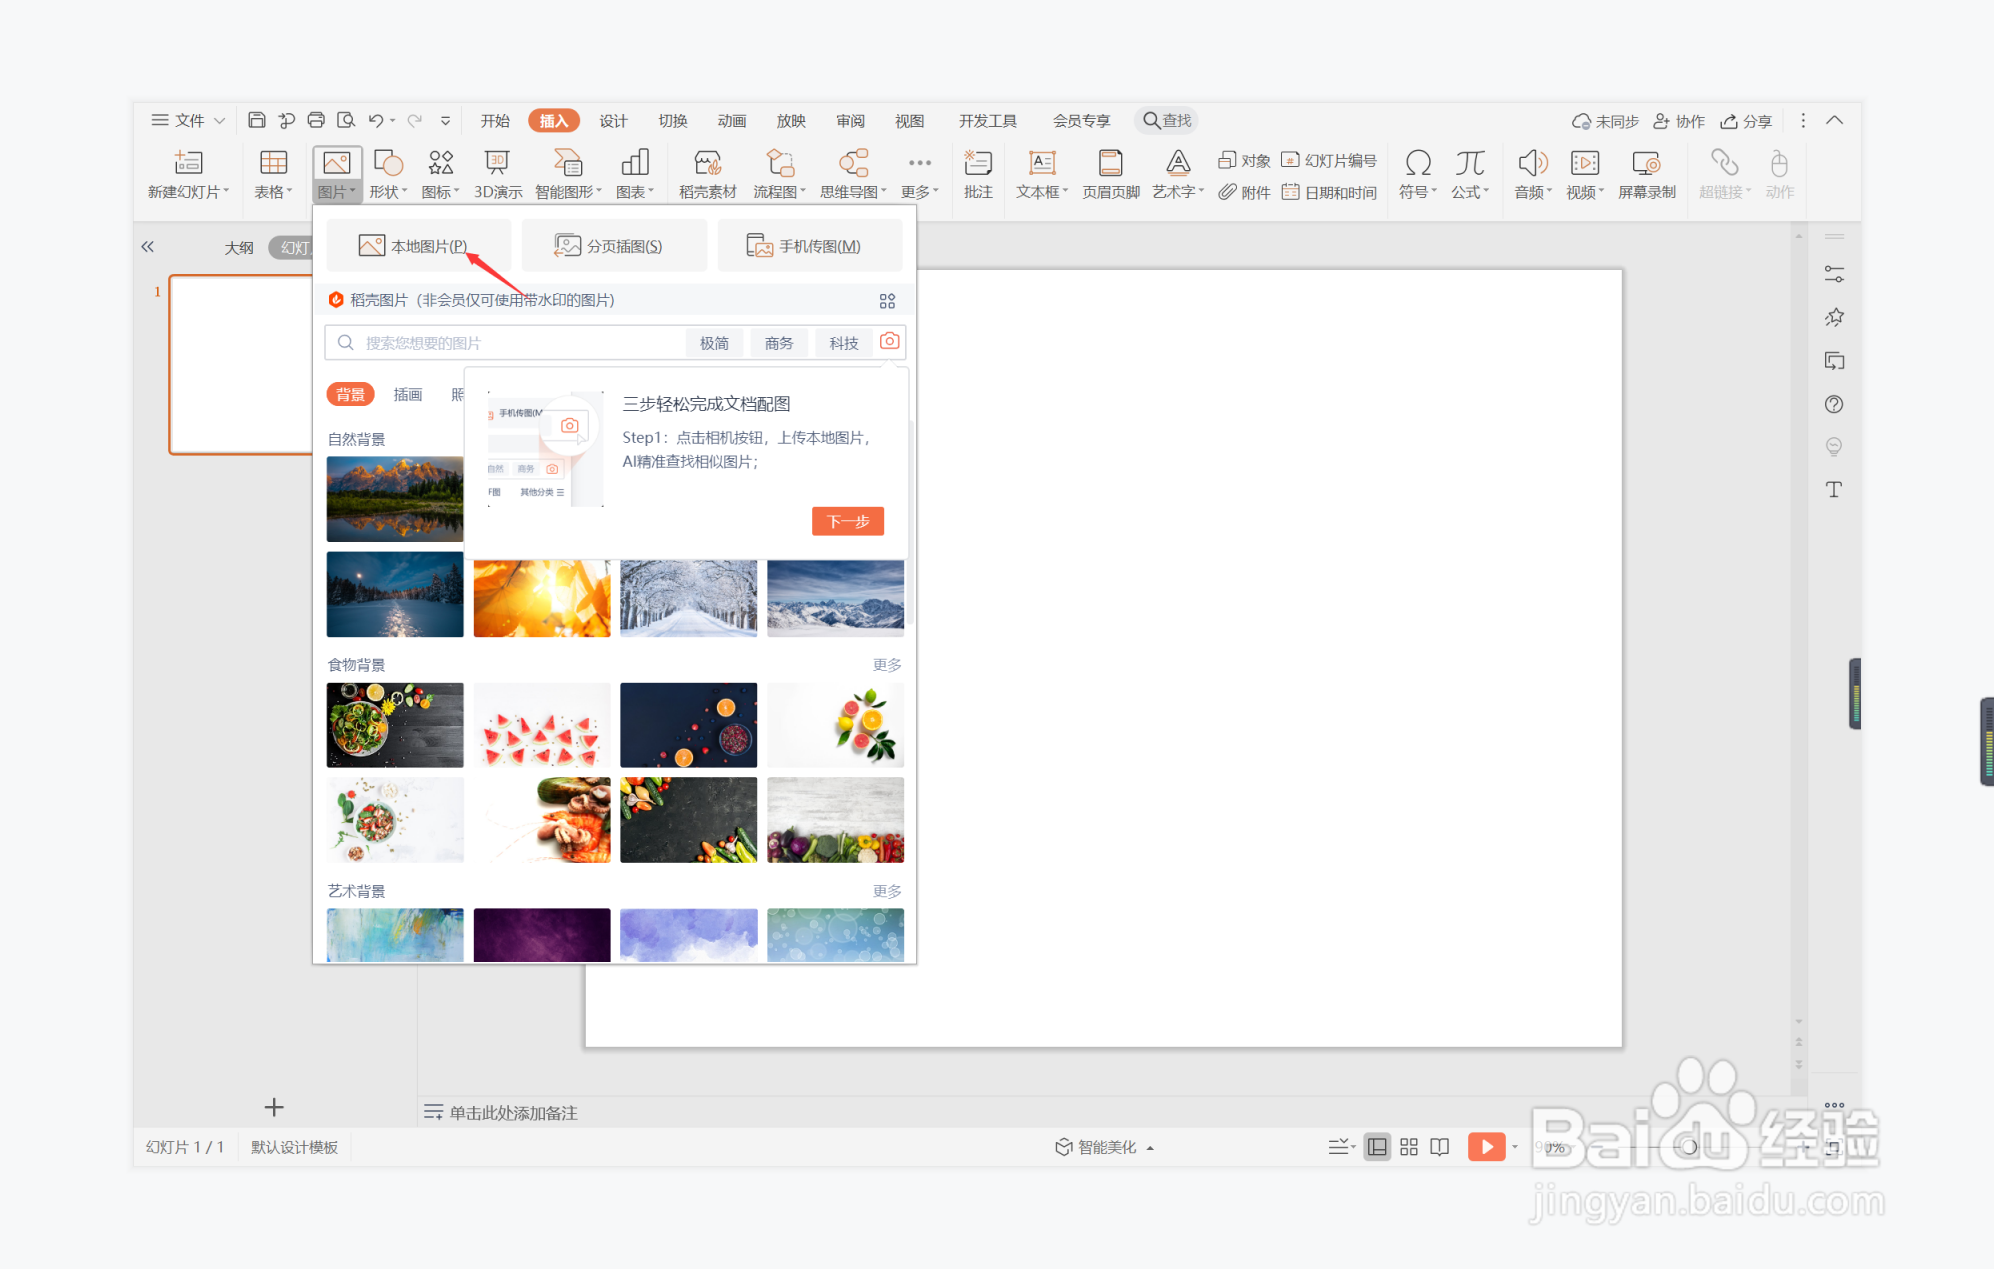This screenshot has width=1994, height=1269.
Task: Toggle reading view icon
Action: pyautogui.click(x=1439, y=1147)
